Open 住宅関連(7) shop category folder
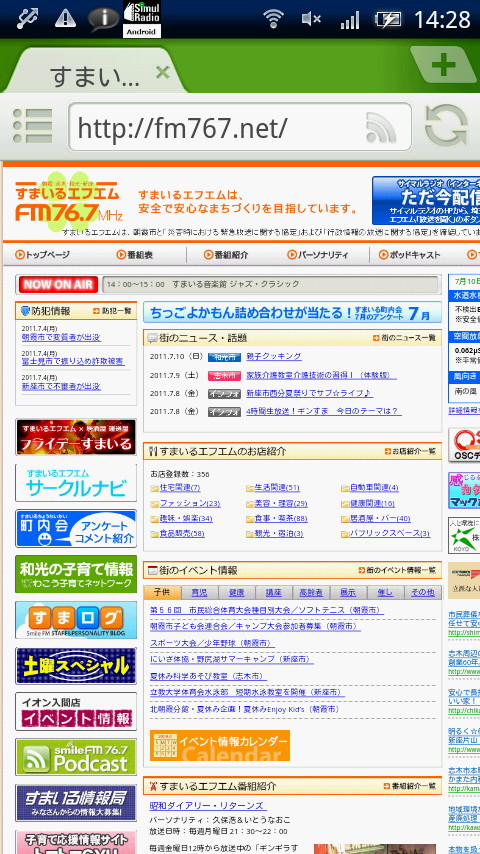Screen dimensions: 480x854 tap(175, 487)
